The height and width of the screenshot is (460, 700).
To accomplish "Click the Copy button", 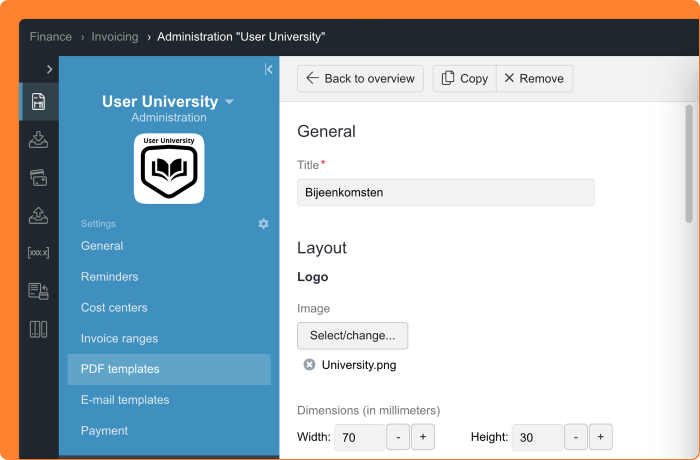I will coord(464,79).
